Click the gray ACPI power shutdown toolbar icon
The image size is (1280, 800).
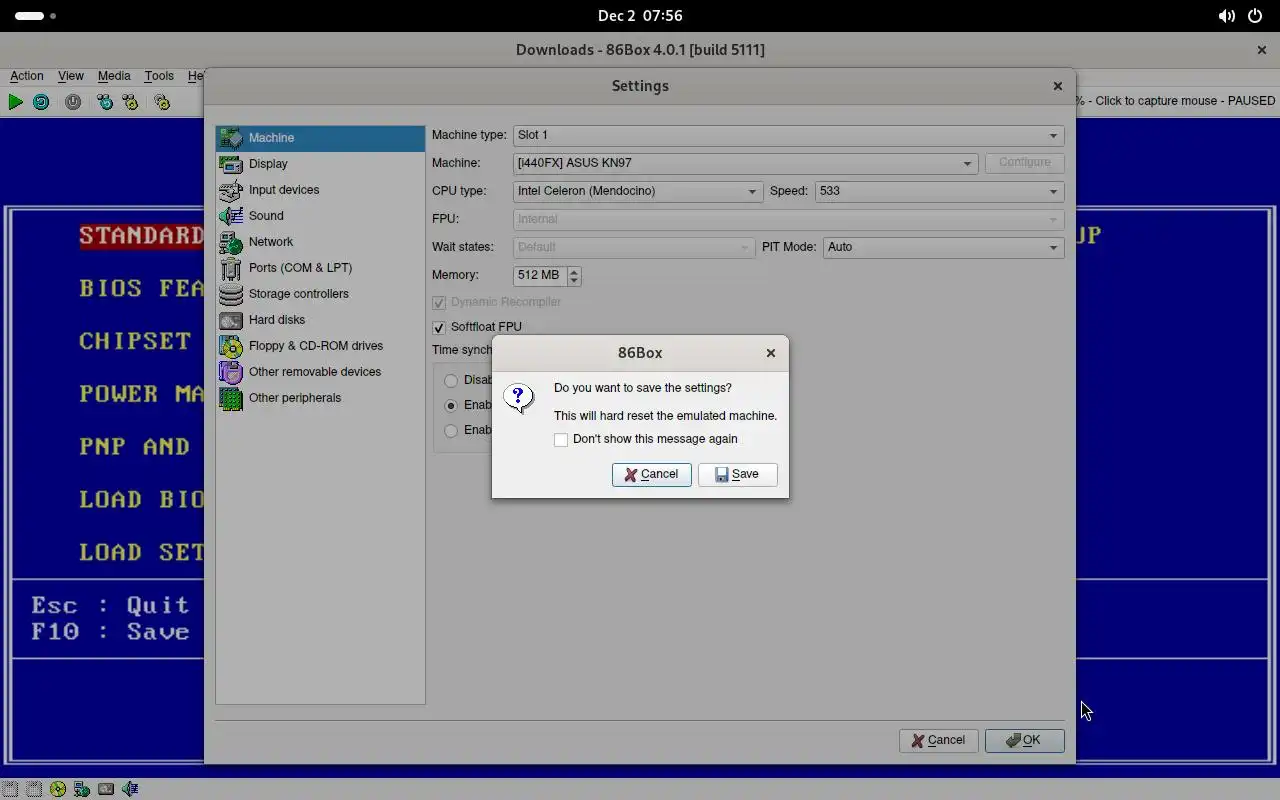[73, 102]
